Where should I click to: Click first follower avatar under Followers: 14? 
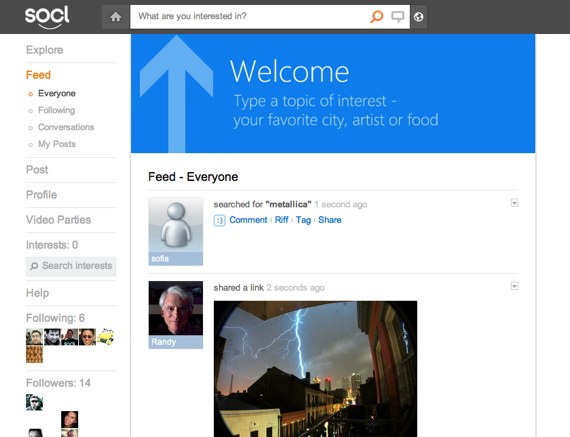point(34,402)
